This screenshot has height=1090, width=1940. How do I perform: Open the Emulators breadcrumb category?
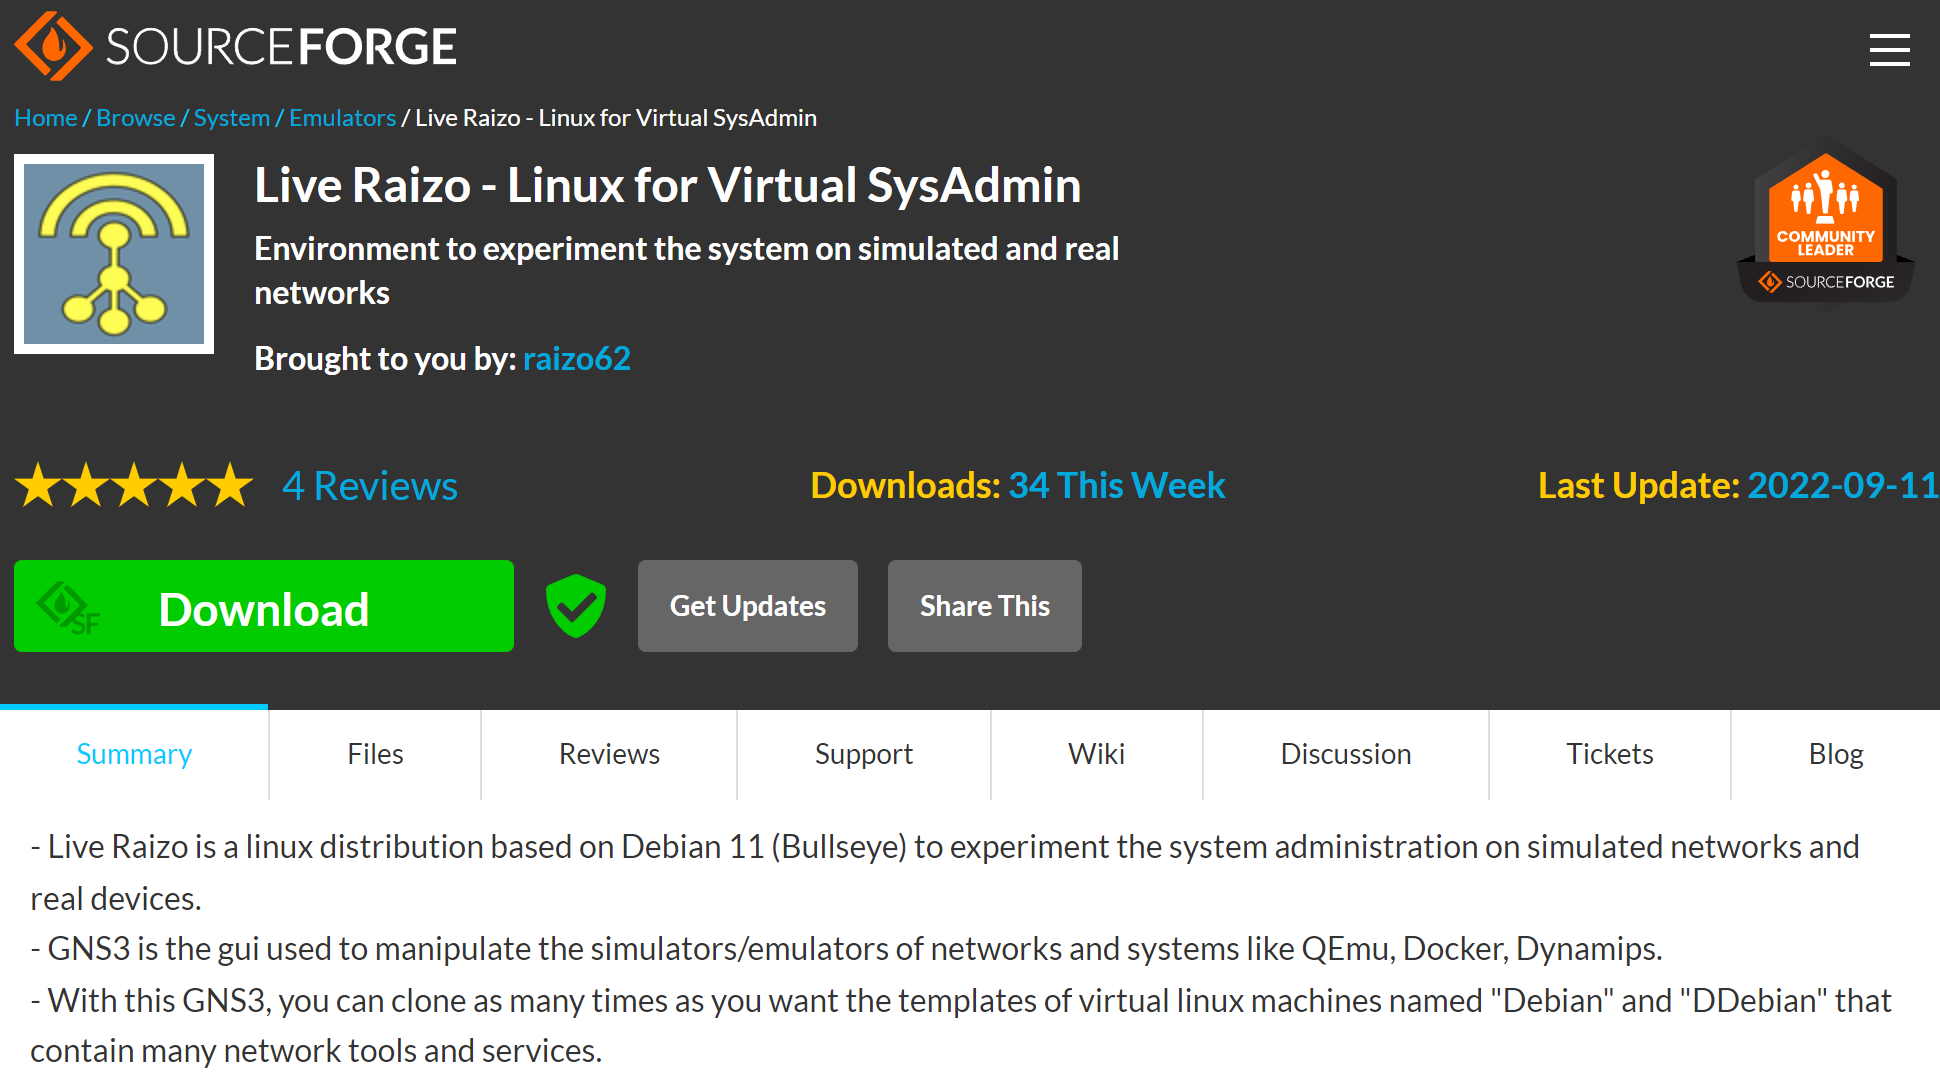342,118
